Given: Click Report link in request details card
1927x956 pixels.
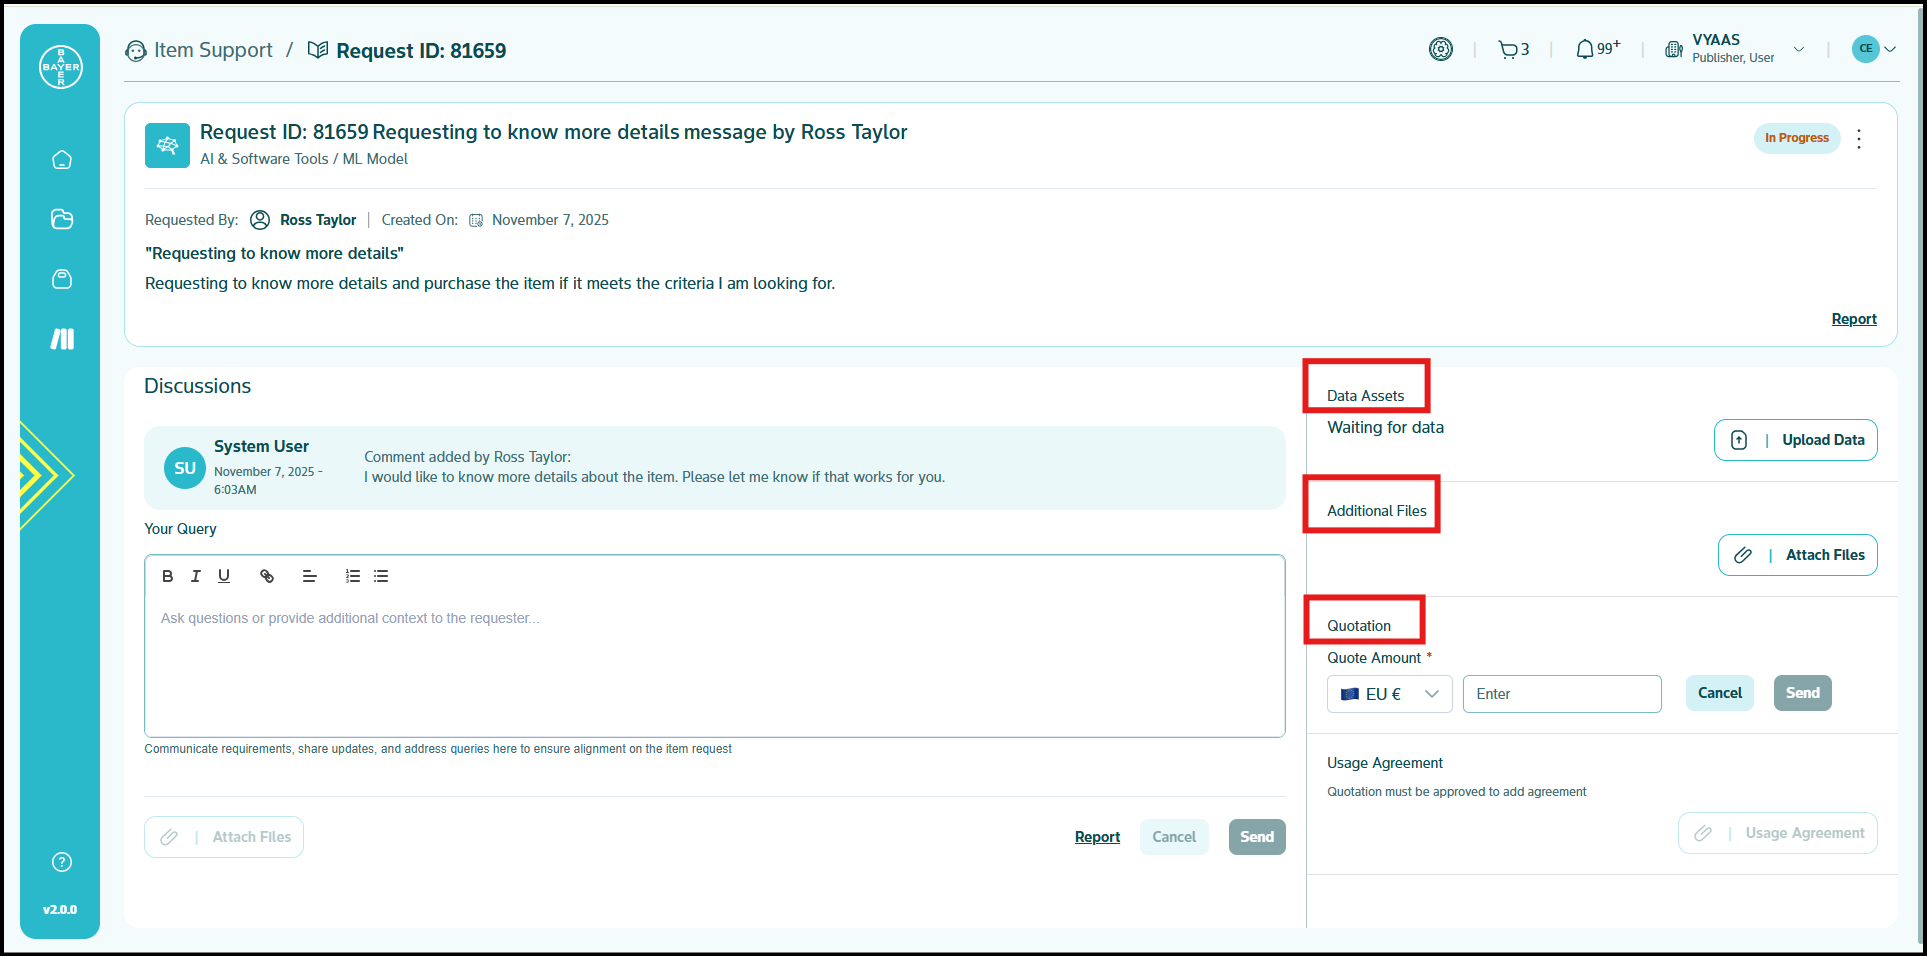Looking at the screenshot, I should (1853, 319).
